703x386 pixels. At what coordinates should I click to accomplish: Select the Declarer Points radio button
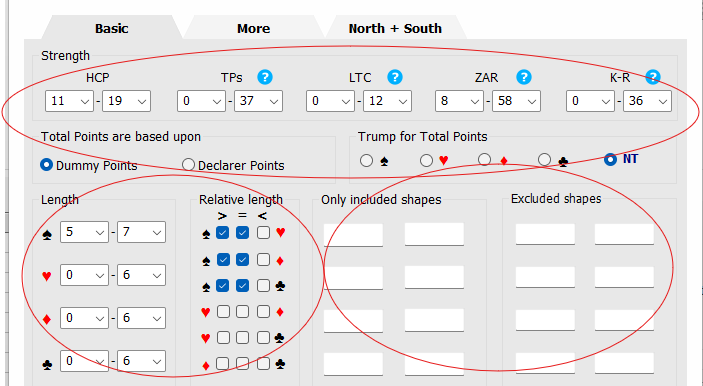pyautogui.click(x=188, y=165)
